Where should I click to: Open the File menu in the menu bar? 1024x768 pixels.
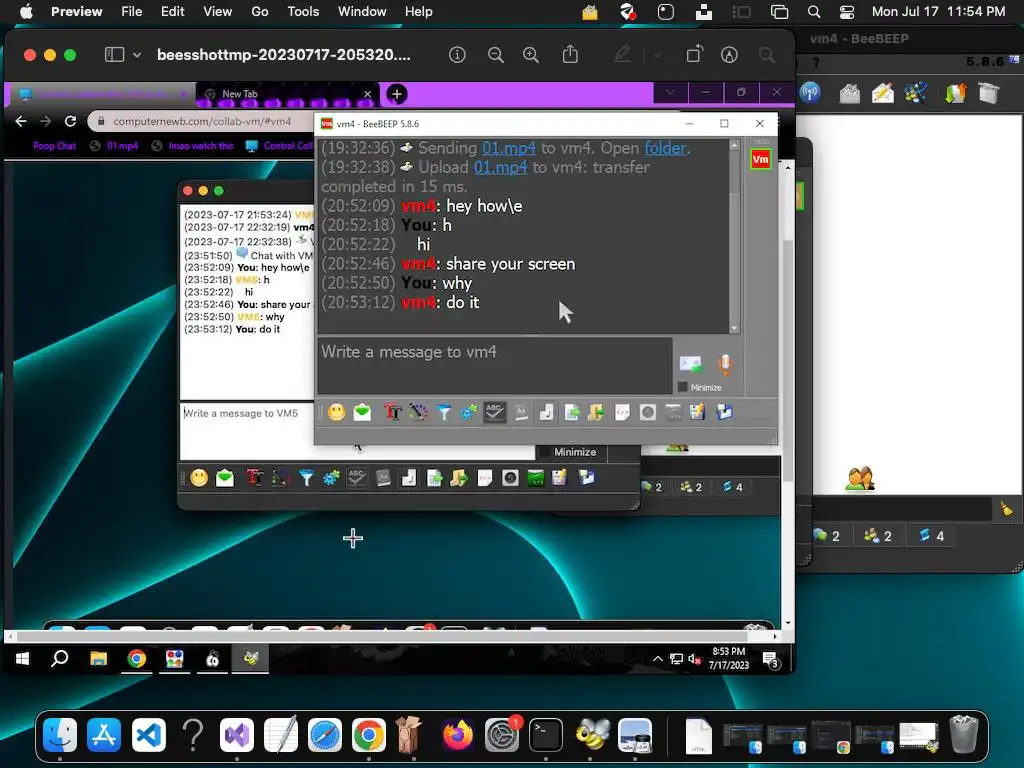(131, 11)
